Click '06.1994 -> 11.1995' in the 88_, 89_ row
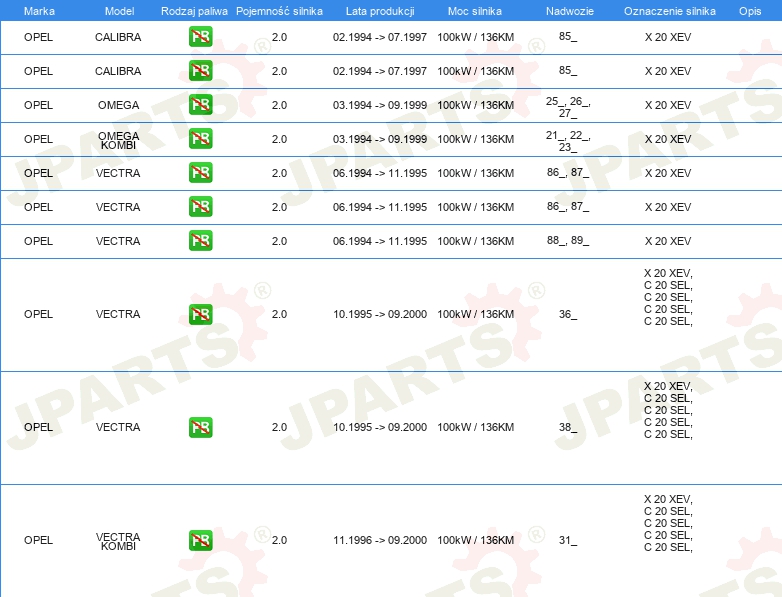 [x=380, y=241]
